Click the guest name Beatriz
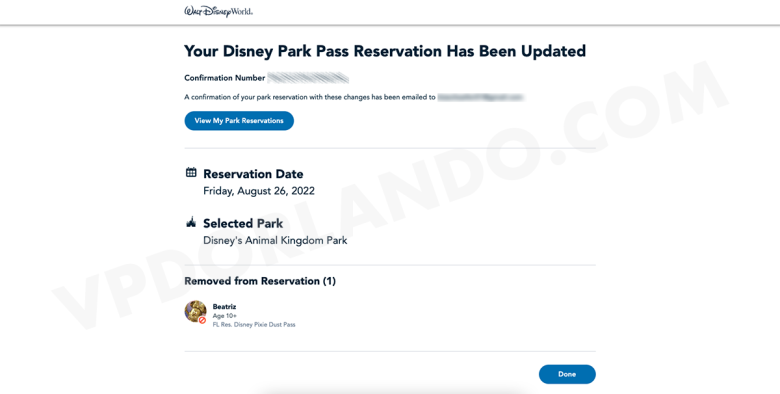This screenshot has width=780, height=394. pyautogui.click(x=224, y=307)
